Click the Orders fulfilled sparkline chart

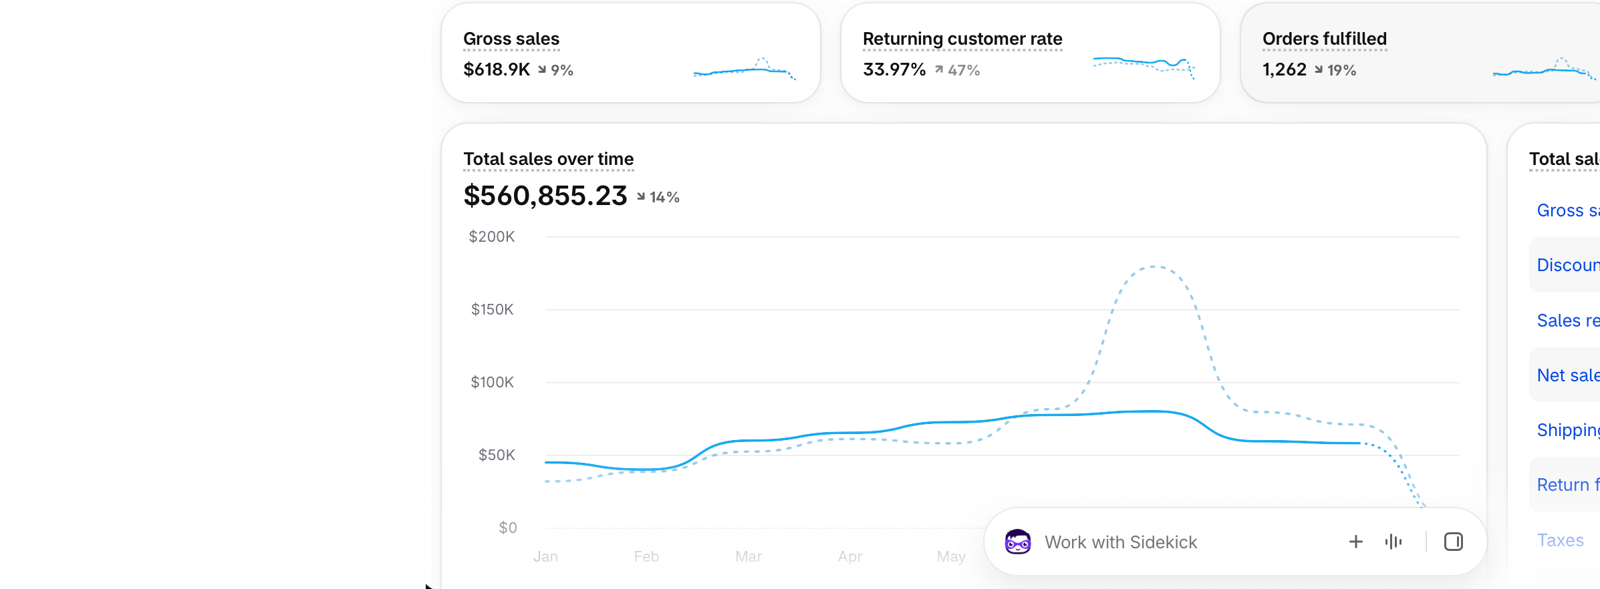[x=1544, y=69]
